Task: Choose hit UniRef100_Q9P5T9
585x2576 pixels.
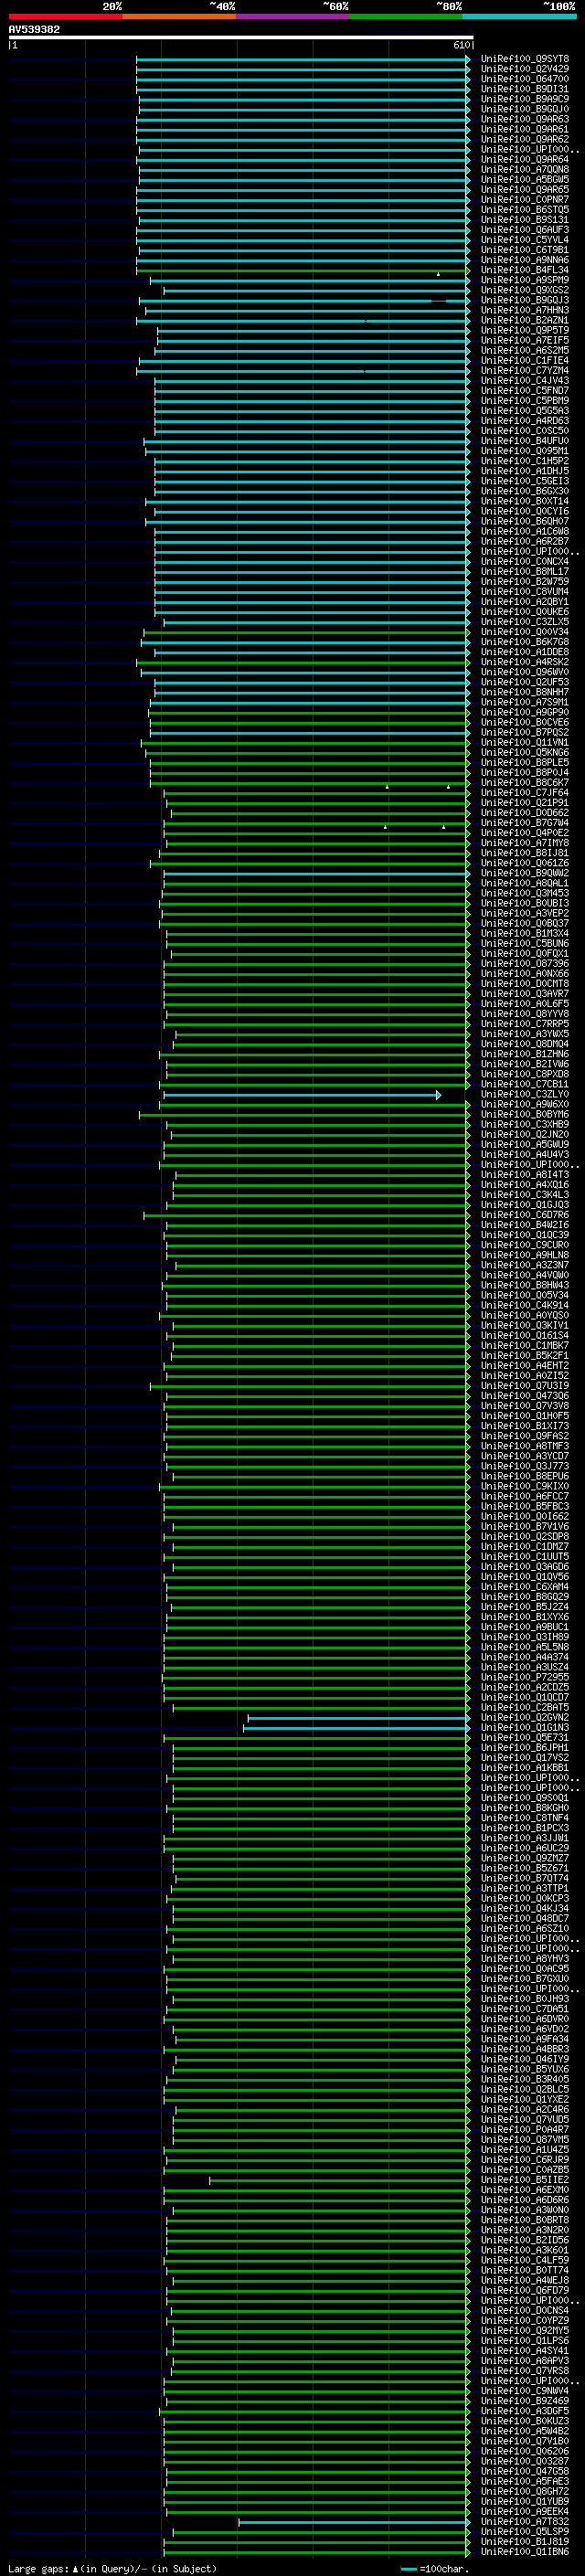Action: 525,331
